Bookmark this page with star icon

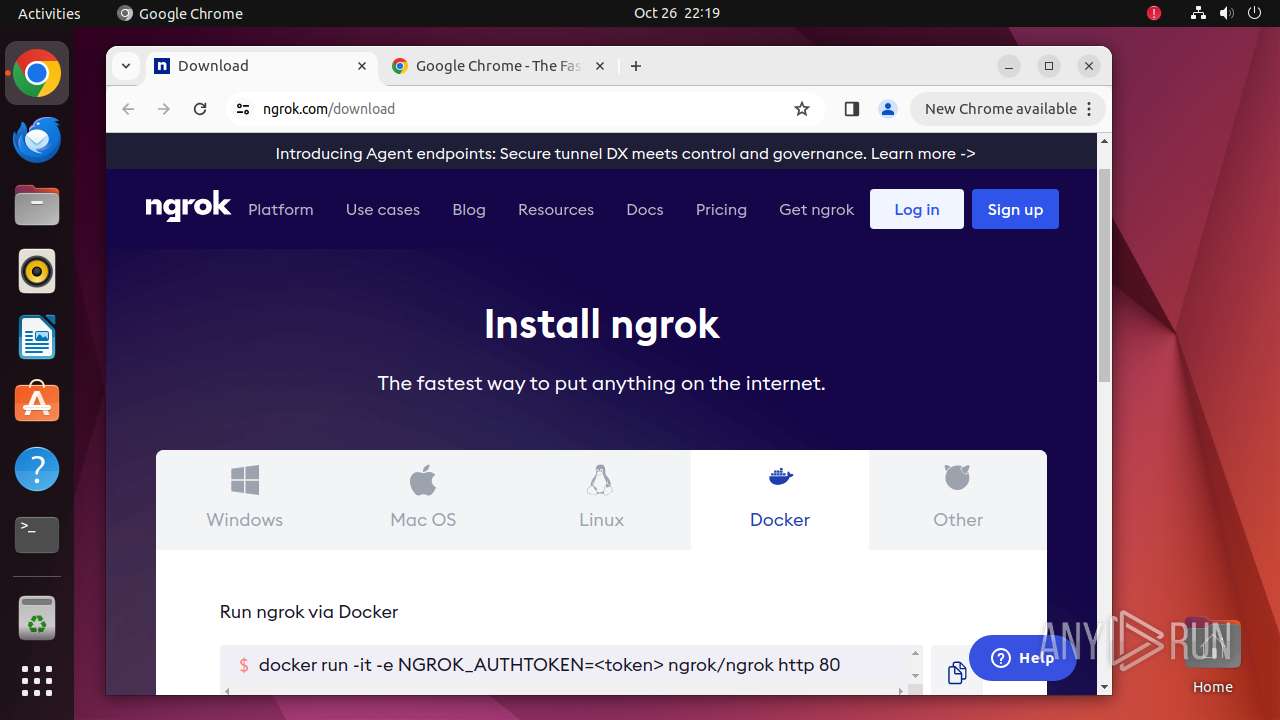tap(802, 109)
